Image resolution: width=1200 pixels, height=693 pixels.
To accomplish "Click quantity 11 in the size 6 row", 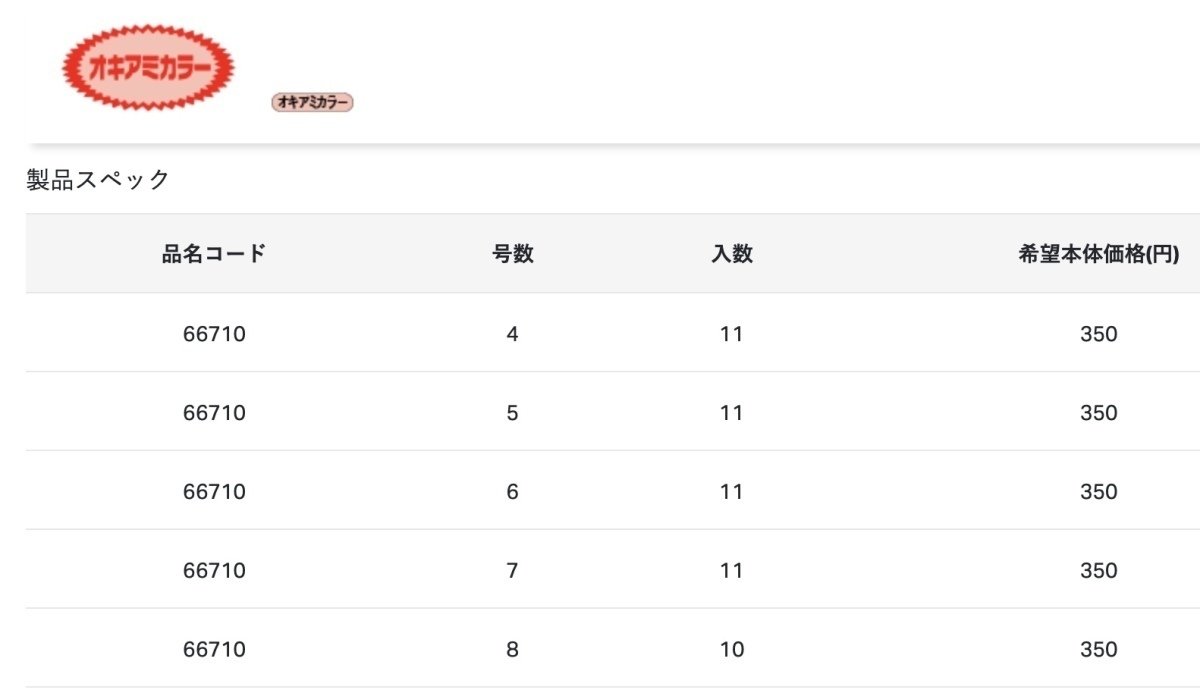I will (732, 492).
